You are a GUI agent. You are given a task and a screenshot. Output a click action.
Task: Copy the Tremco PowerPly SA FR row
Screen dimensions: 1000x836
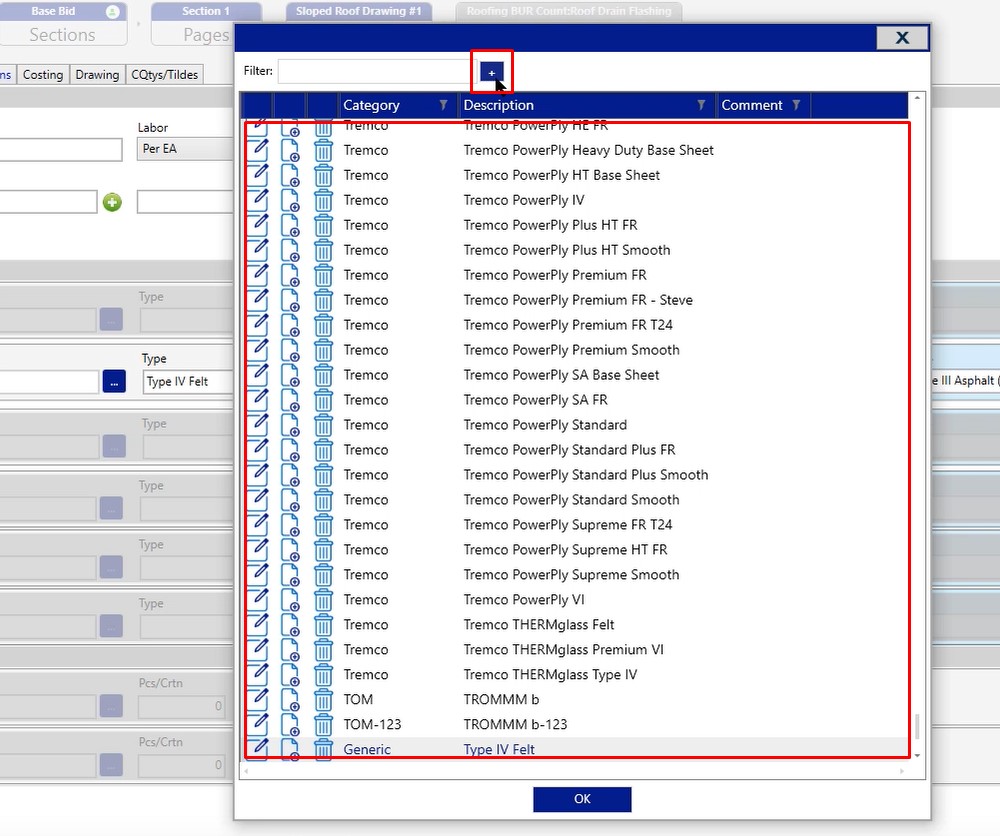coord(290,400)
